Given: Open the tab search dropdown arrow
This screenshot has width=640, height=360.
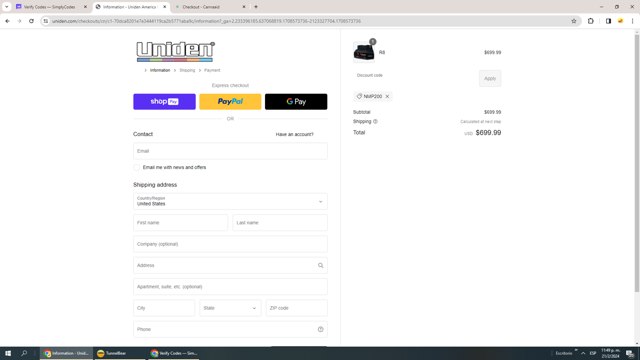Looking at the screenshot, I should (7, 7).
